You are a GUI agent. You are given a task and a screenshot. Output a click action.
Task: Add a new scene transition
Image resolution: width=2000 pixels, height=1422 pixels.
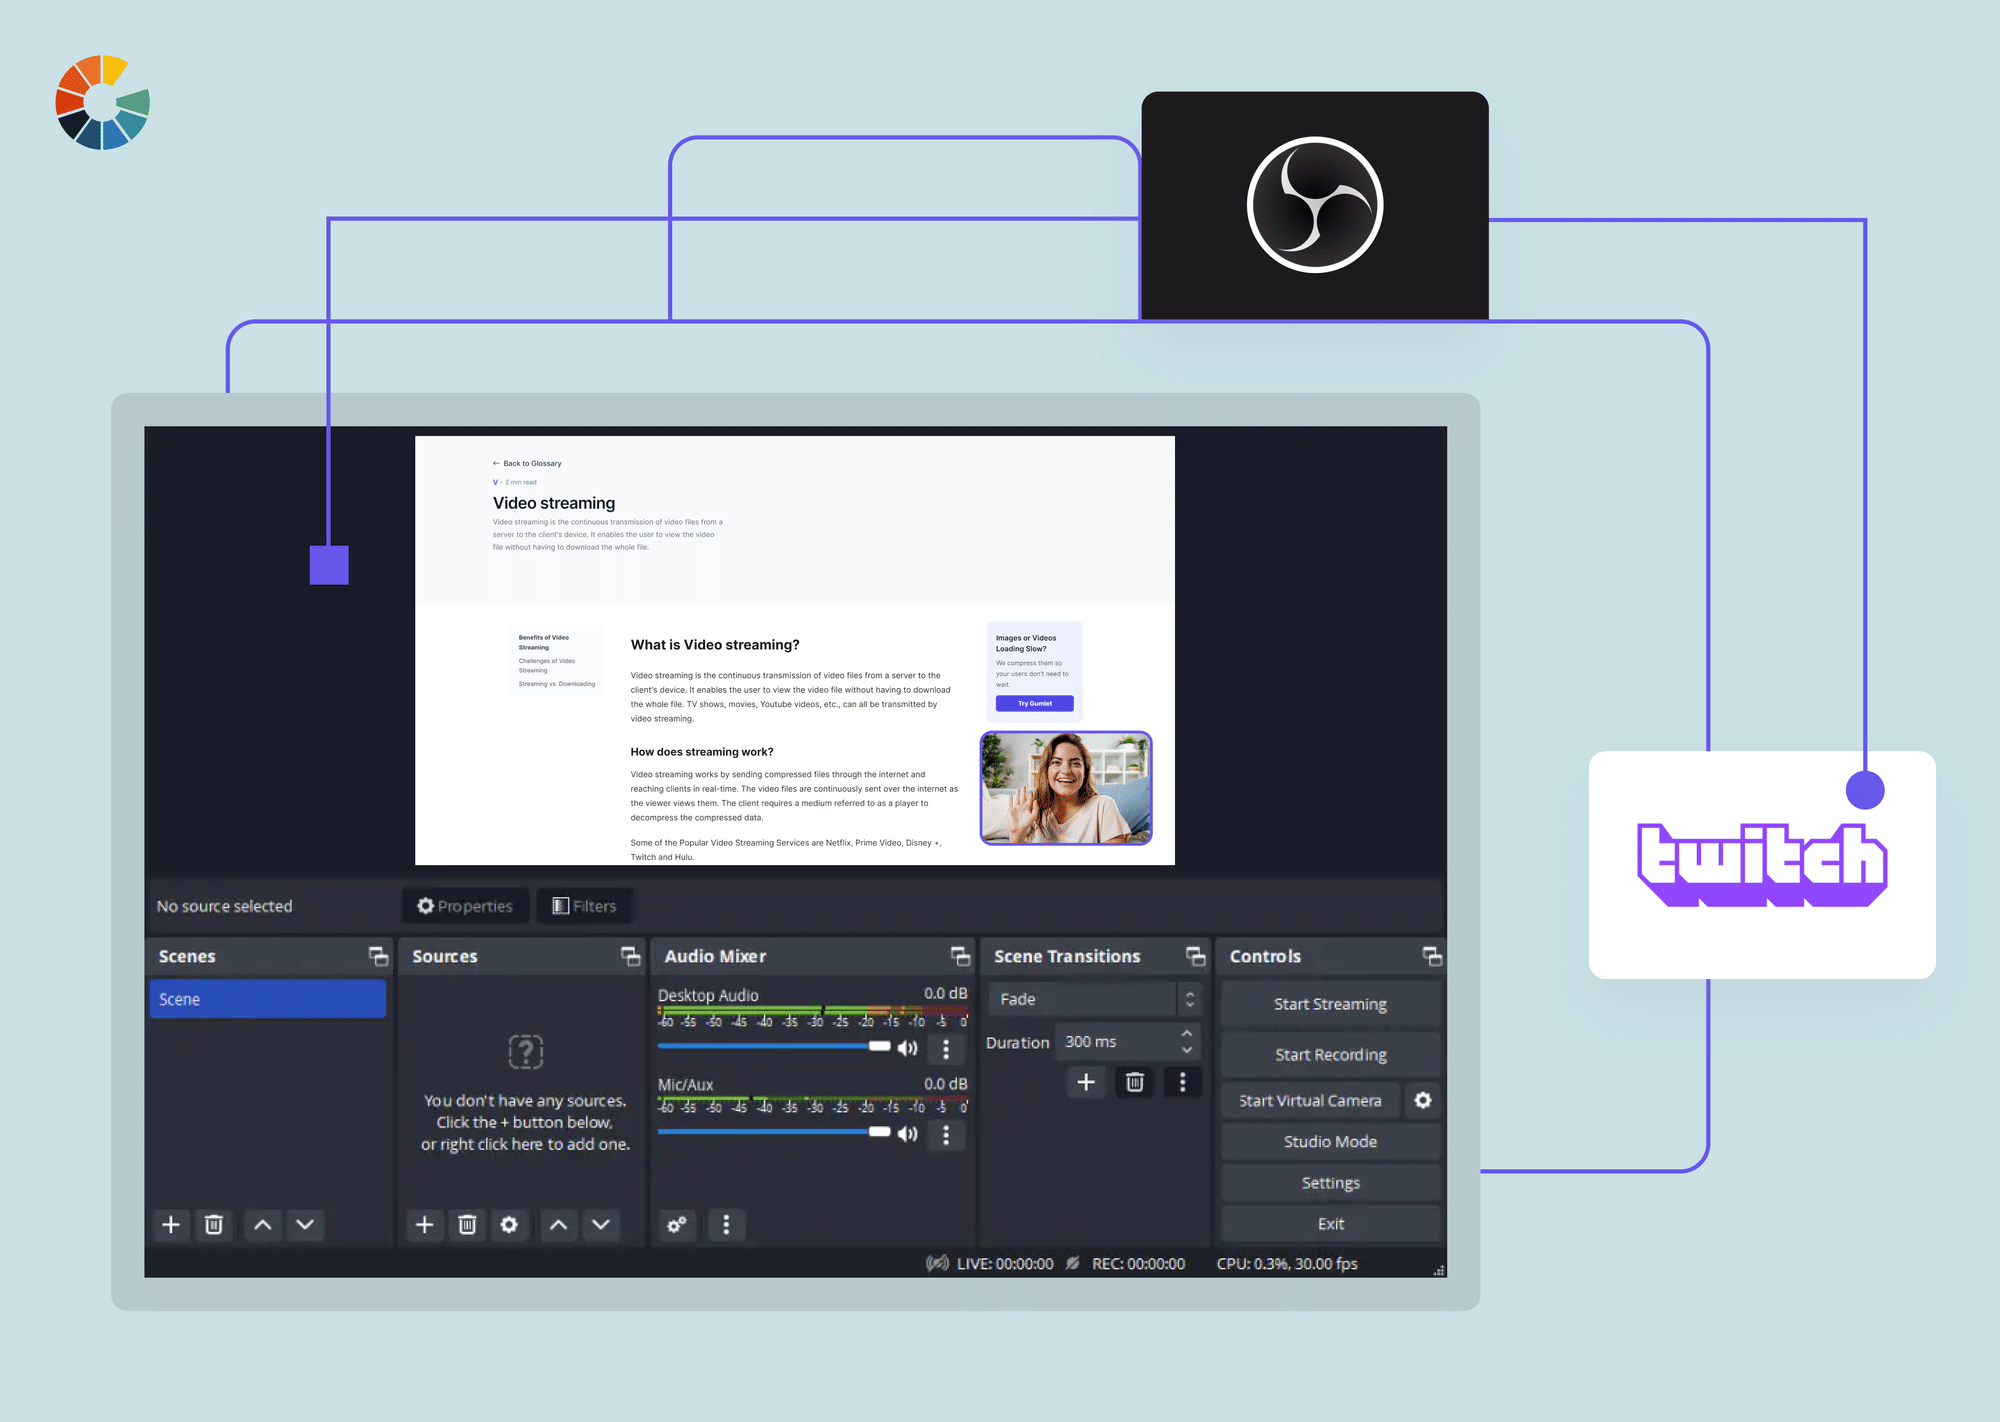pyautogui.click(x=1086, y=1082)
